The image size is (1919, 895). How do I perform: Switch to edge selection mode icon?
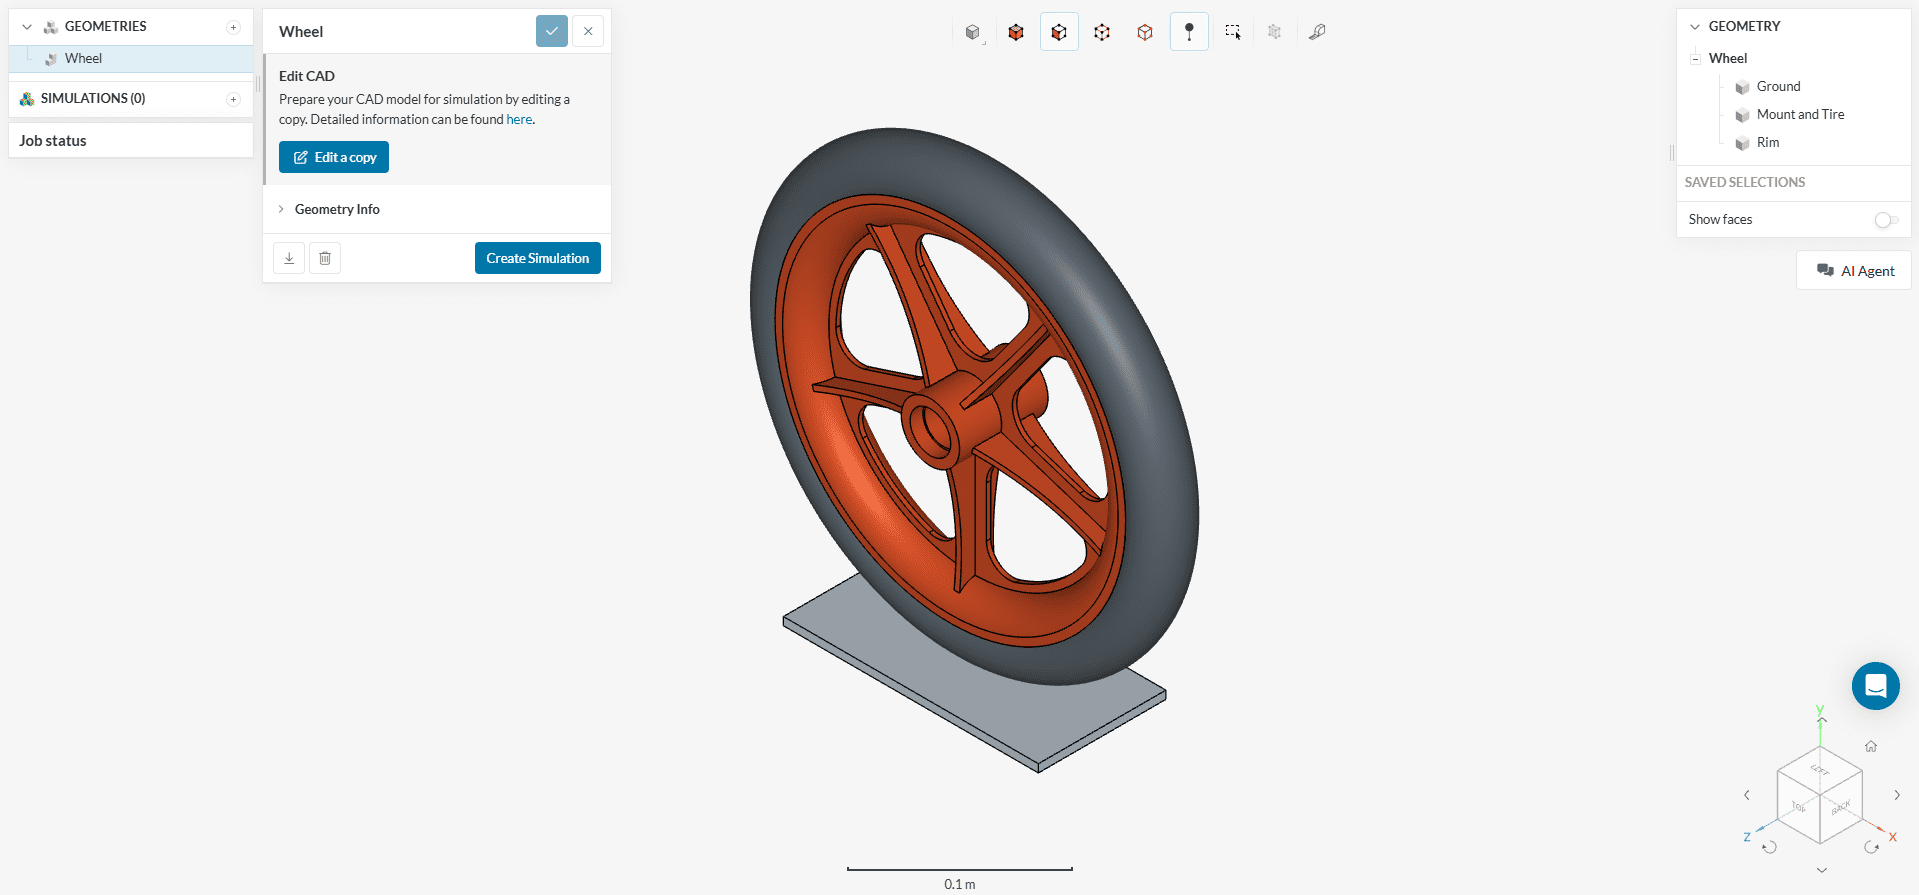coord(1102,32)
